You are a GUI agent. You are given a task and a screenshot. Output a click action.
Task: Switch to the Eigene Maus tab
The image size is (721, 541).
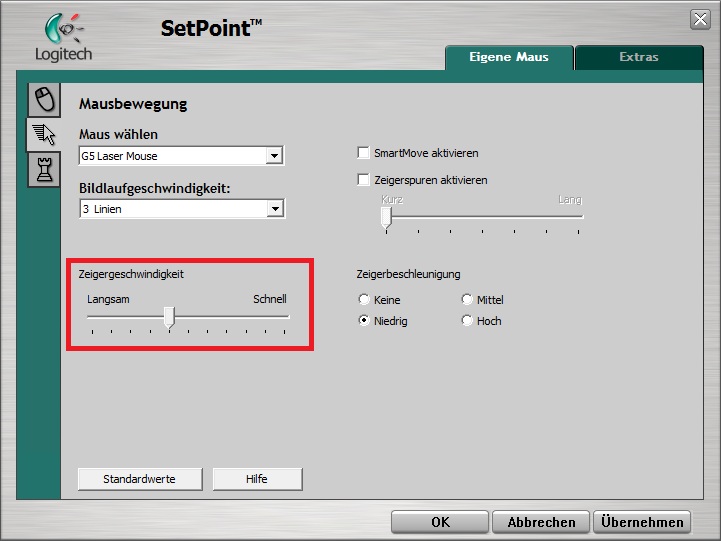pyautogui.click(x=509, y=57)
